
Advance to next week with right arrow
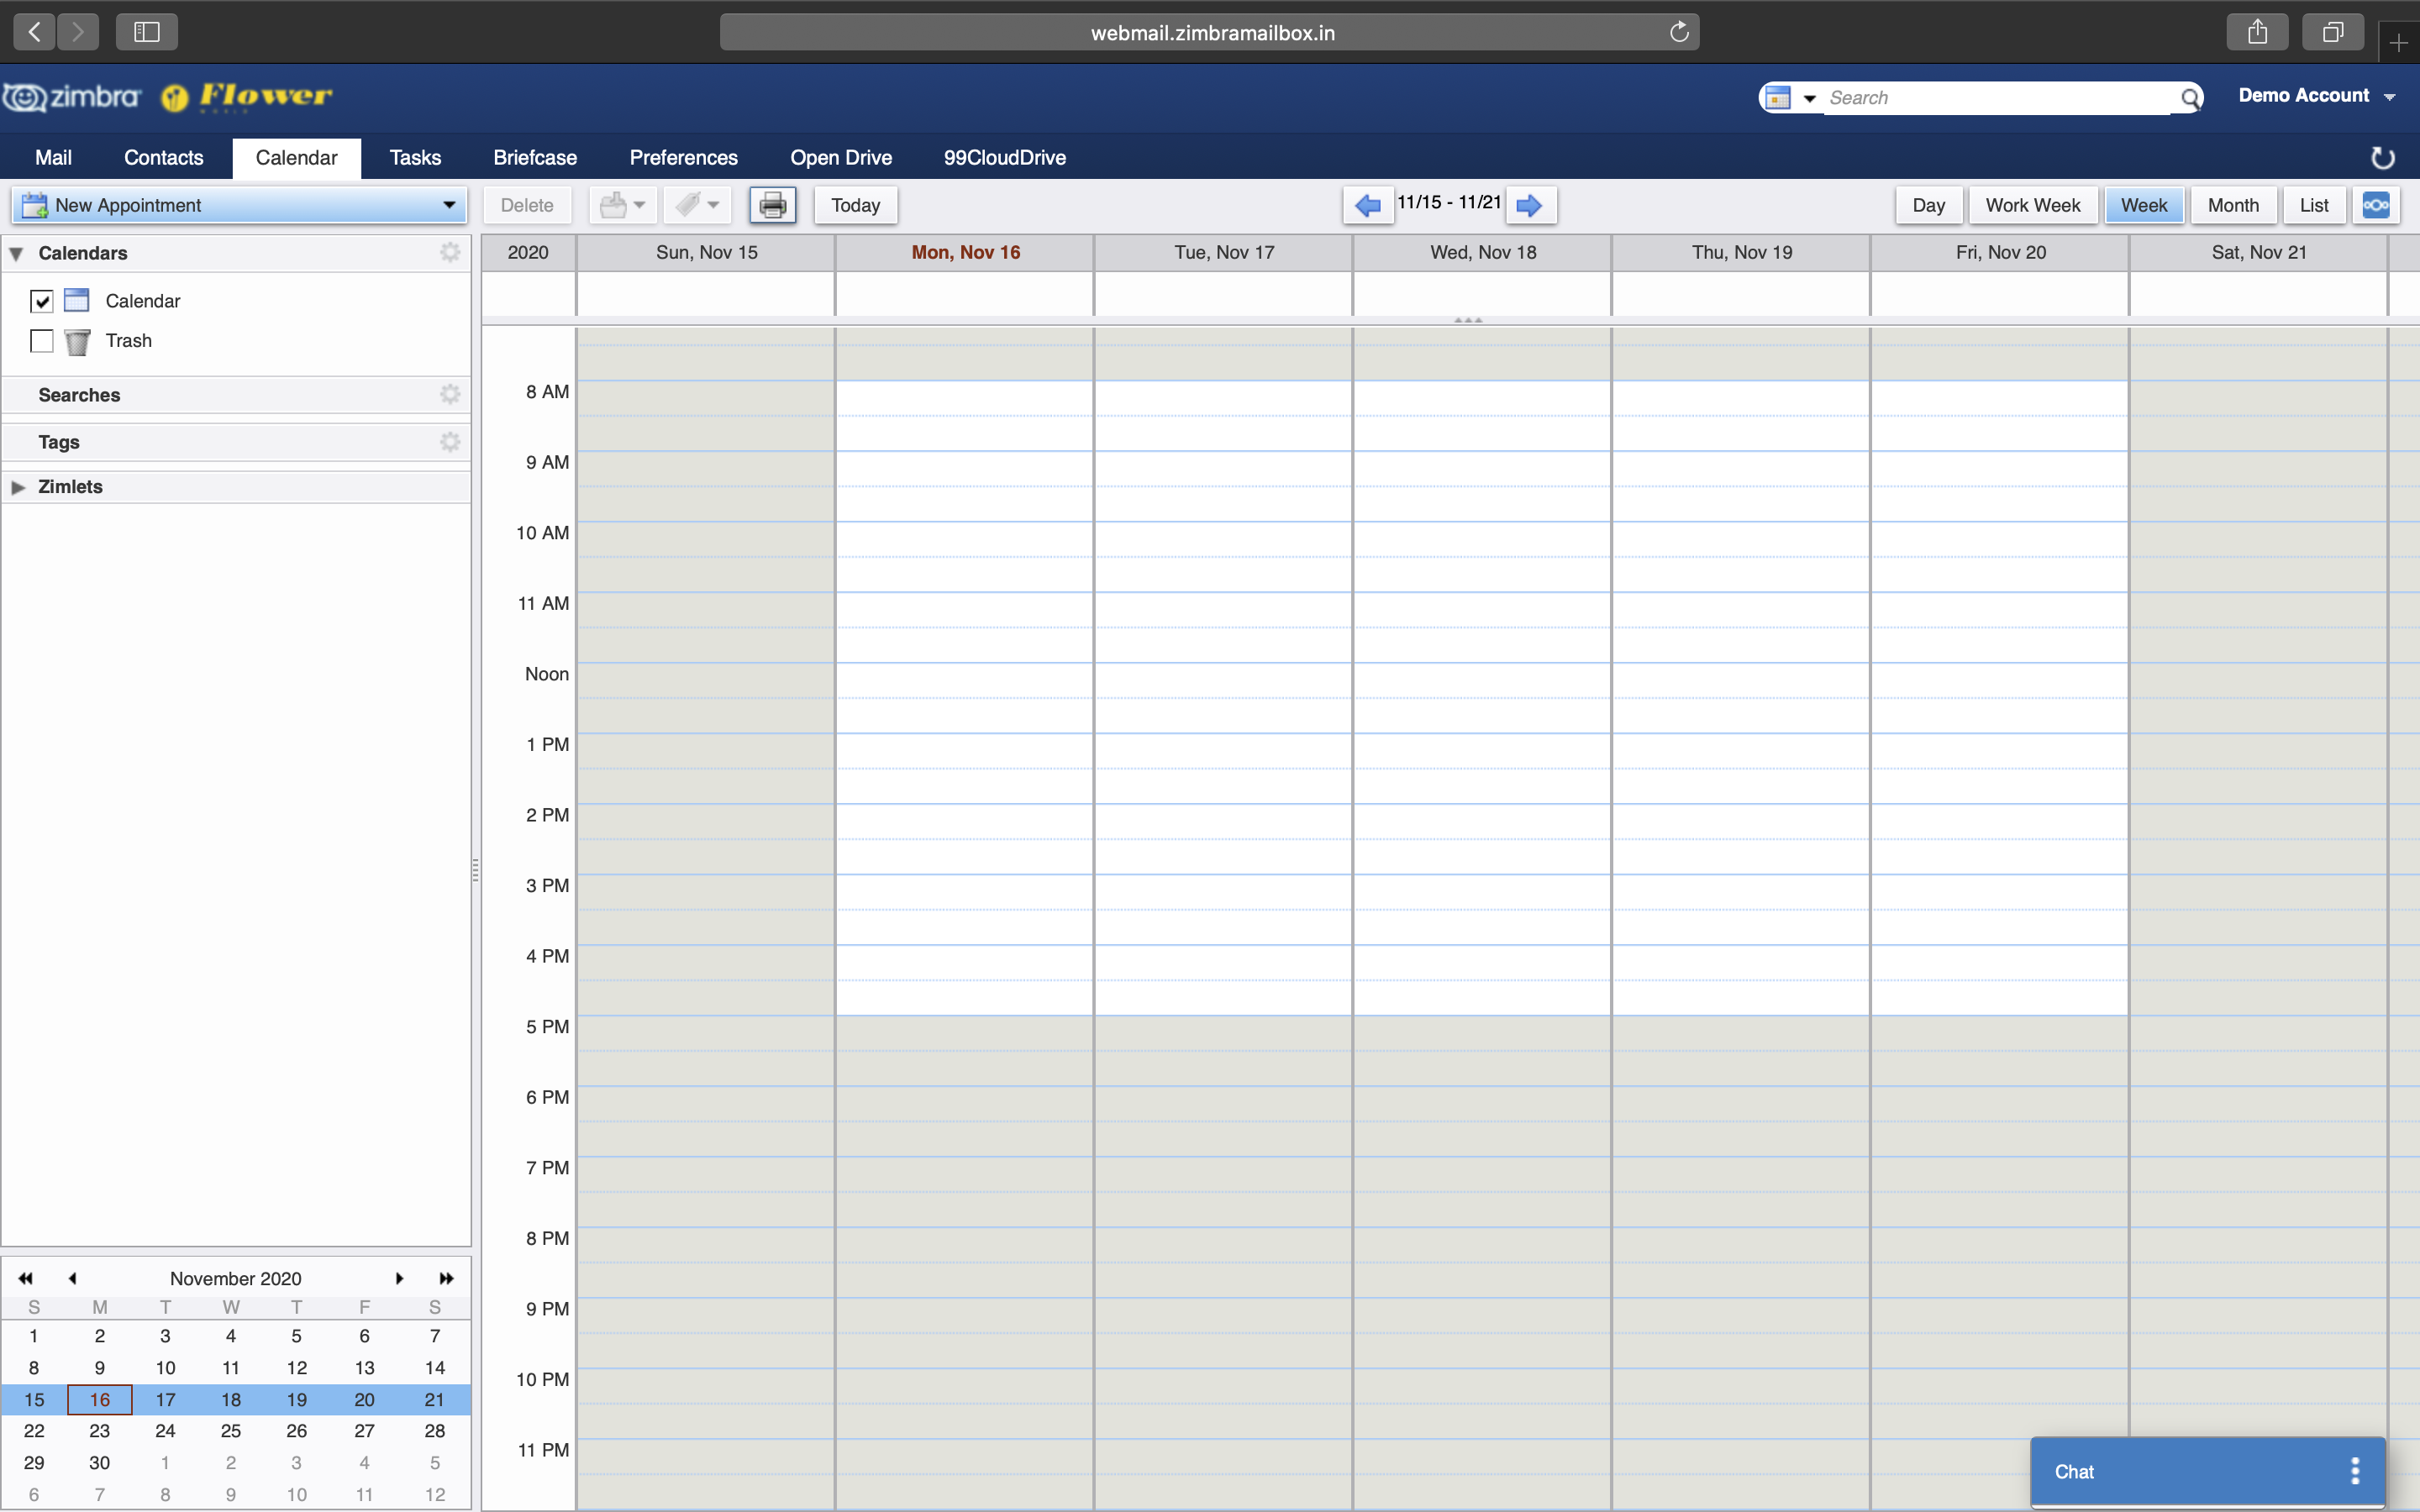tap(1529, 205)
